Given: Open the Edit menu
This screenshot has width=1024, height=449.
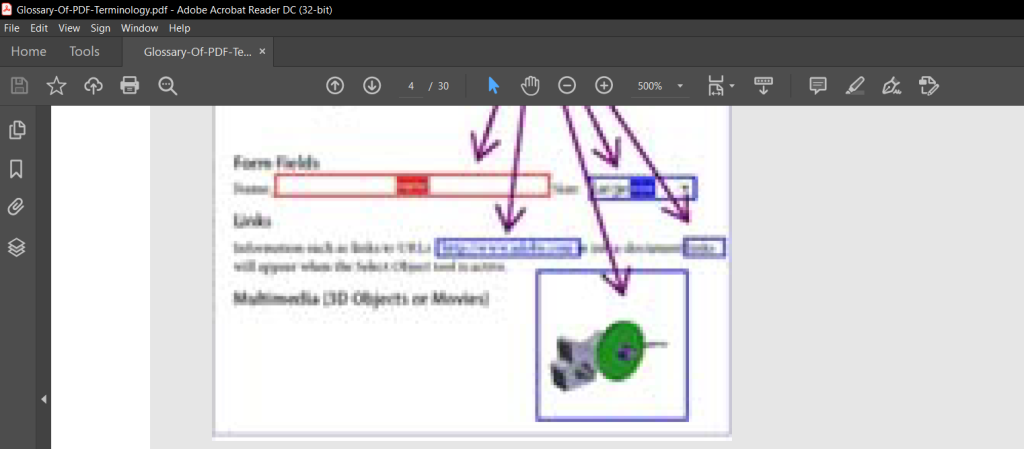Looking at the screenshot, I should 39,28.
